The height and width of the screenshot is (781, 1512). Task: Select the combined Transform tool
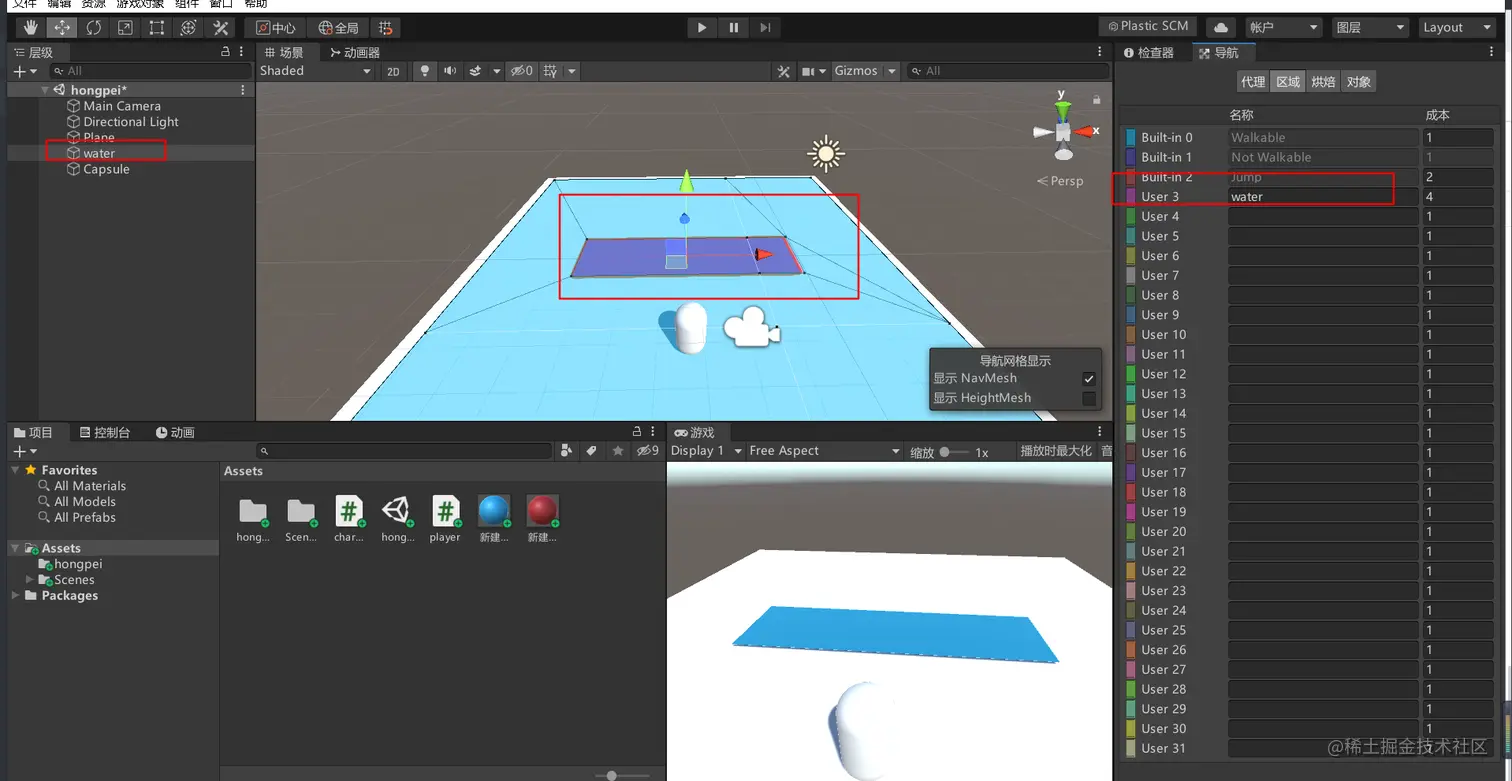(188, 28)
